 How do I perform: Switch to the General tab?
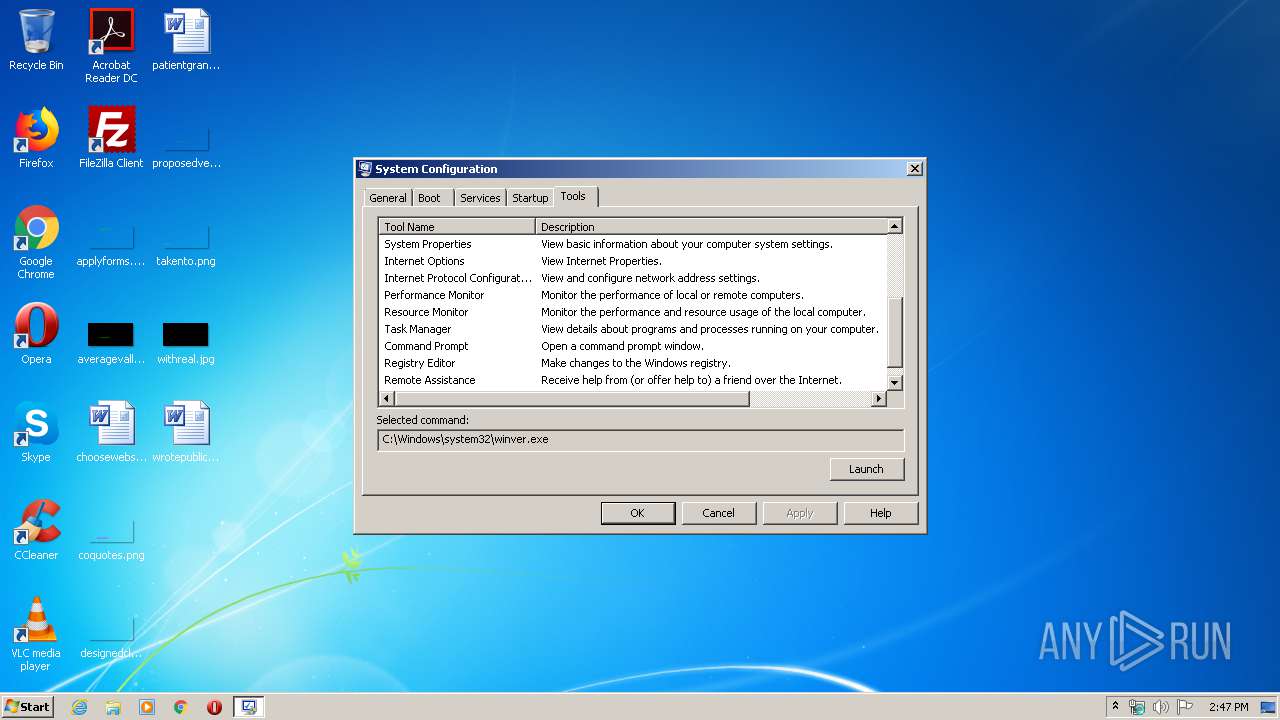pyautogui.click(x=388, y=198)
